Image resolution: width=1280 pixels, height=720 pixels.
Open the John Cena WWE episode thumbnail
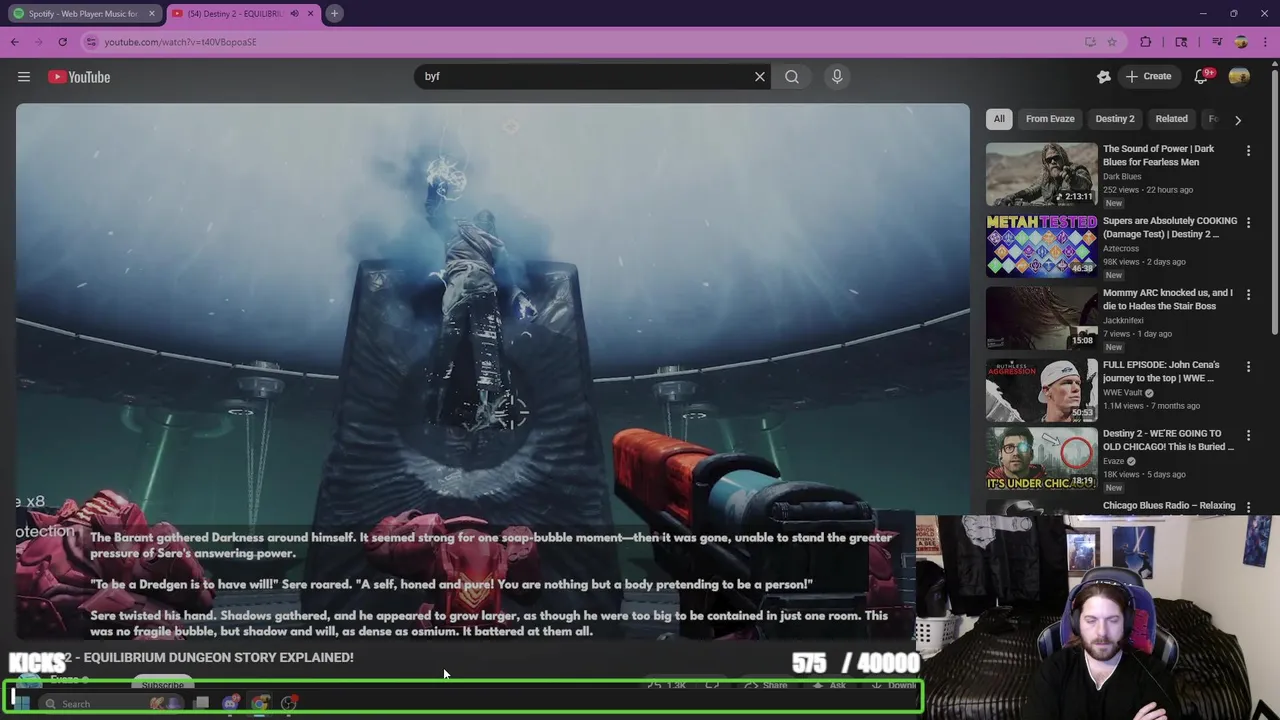coord(1041,390)
